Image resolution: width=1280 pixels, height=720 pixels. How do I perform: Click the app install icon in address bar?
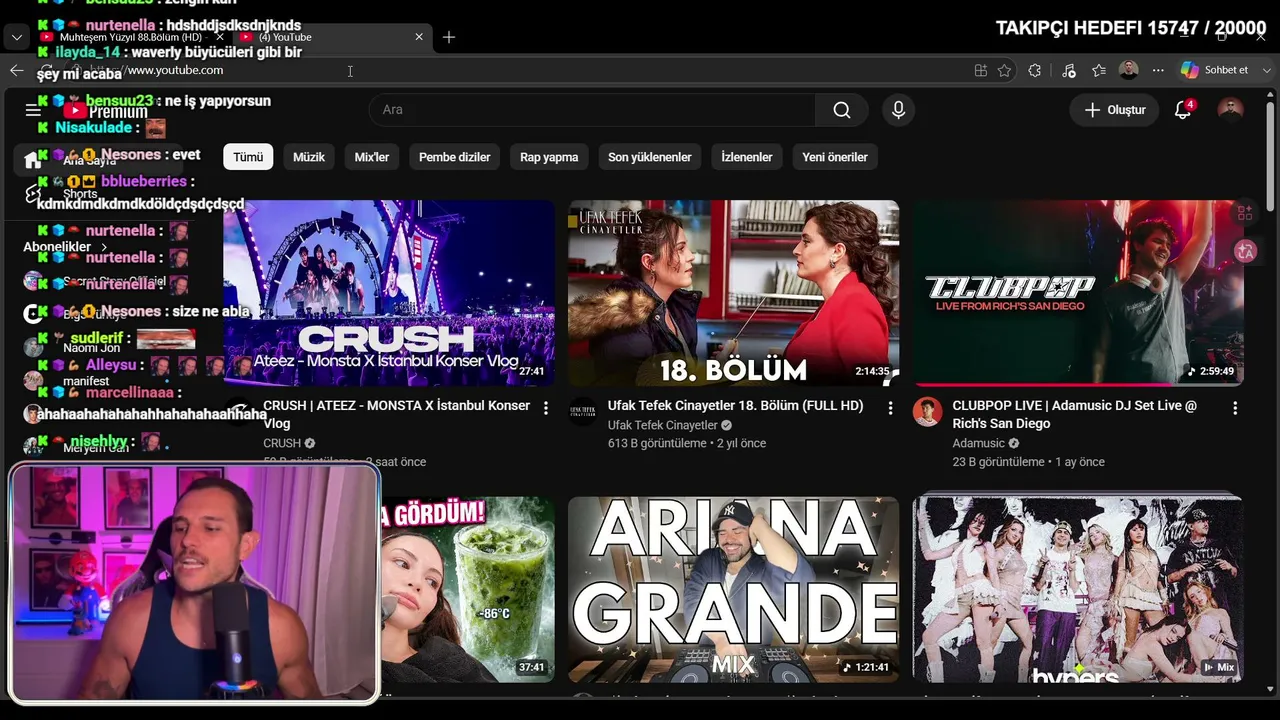[981, 70]
